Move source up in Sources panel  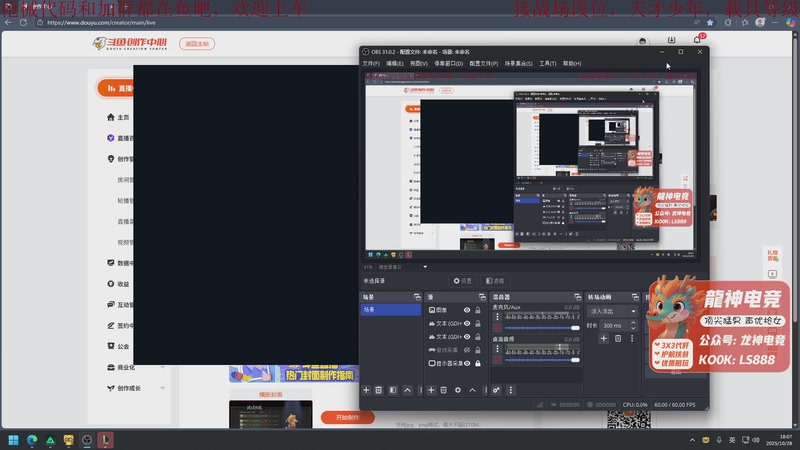click(x=472, y=390)
